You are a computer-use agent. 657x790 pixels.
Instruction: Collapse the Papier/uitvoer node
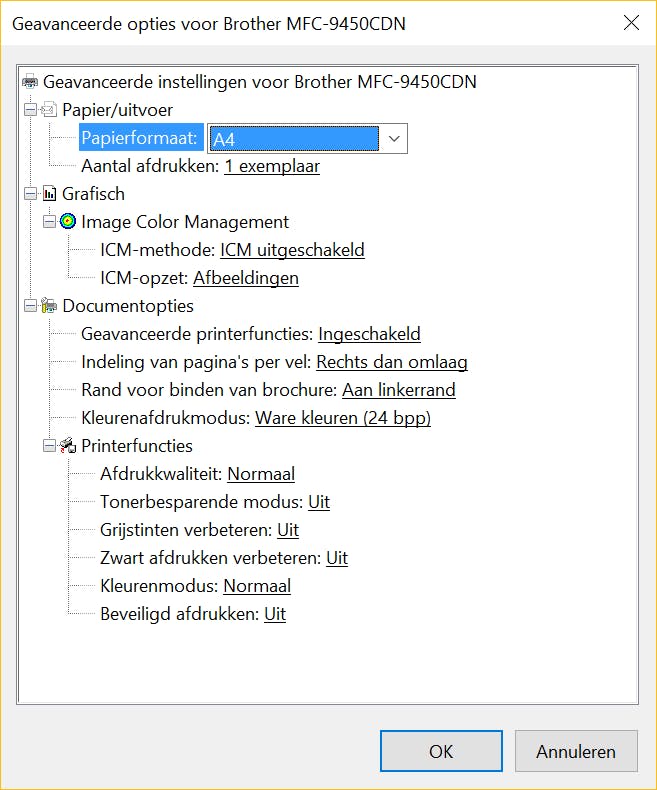[31, 109]
